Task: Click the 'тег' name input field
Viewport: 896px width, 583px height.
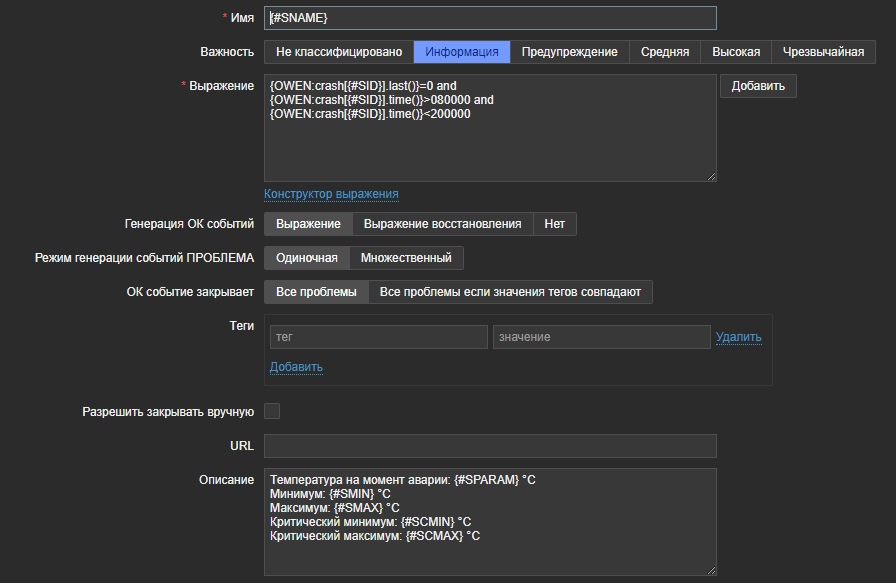Action: coord(378,337)
